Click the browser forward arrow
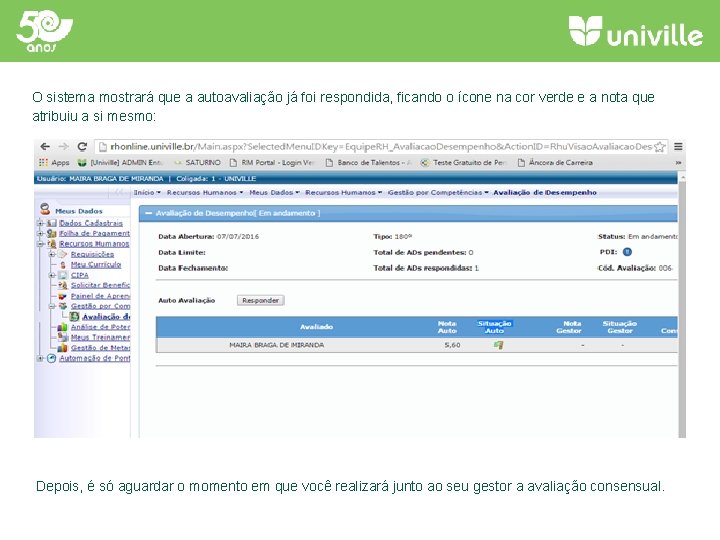 pos(63,146)
